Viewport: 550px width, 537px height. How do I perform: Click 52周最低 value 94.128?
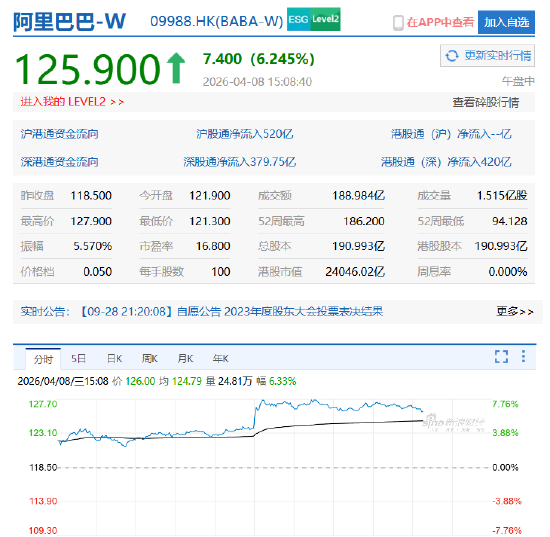pyautogui.click(x=510, y=221)
